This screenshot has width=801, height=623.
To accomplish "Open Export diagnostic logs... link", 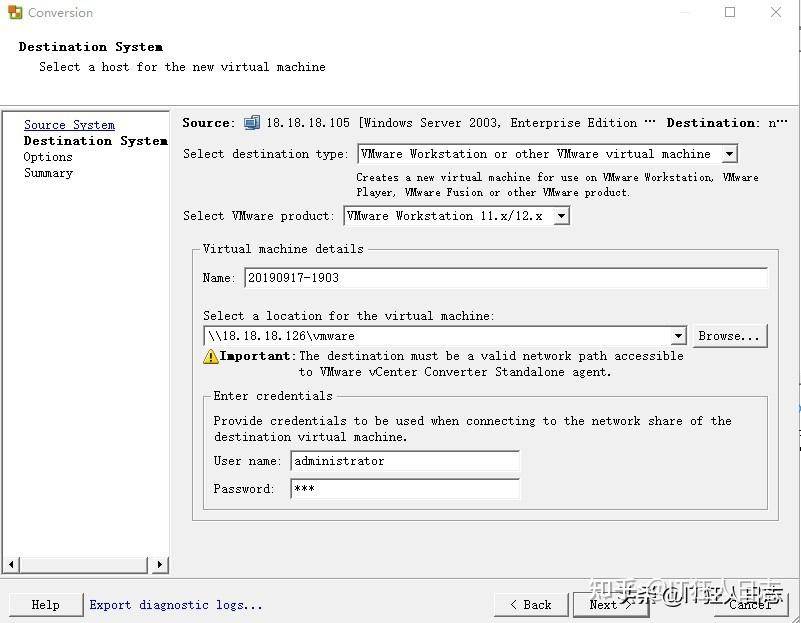I will 176,605.
